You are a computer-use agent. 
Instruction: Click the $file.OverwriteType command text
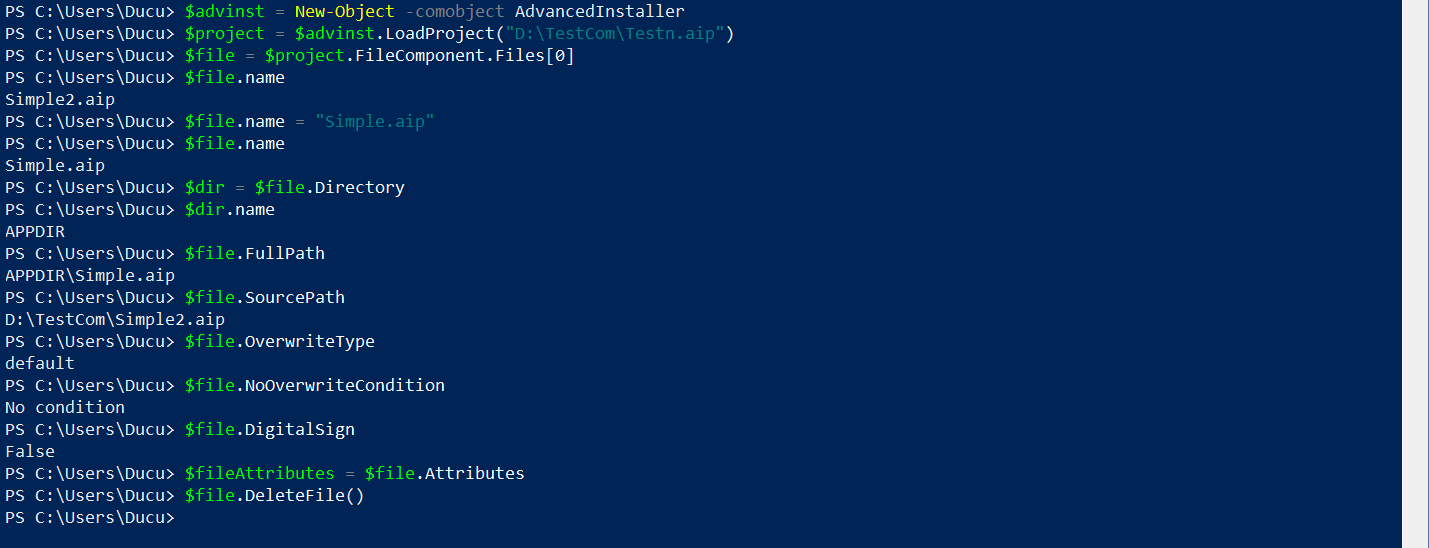[x=280, y=342]
